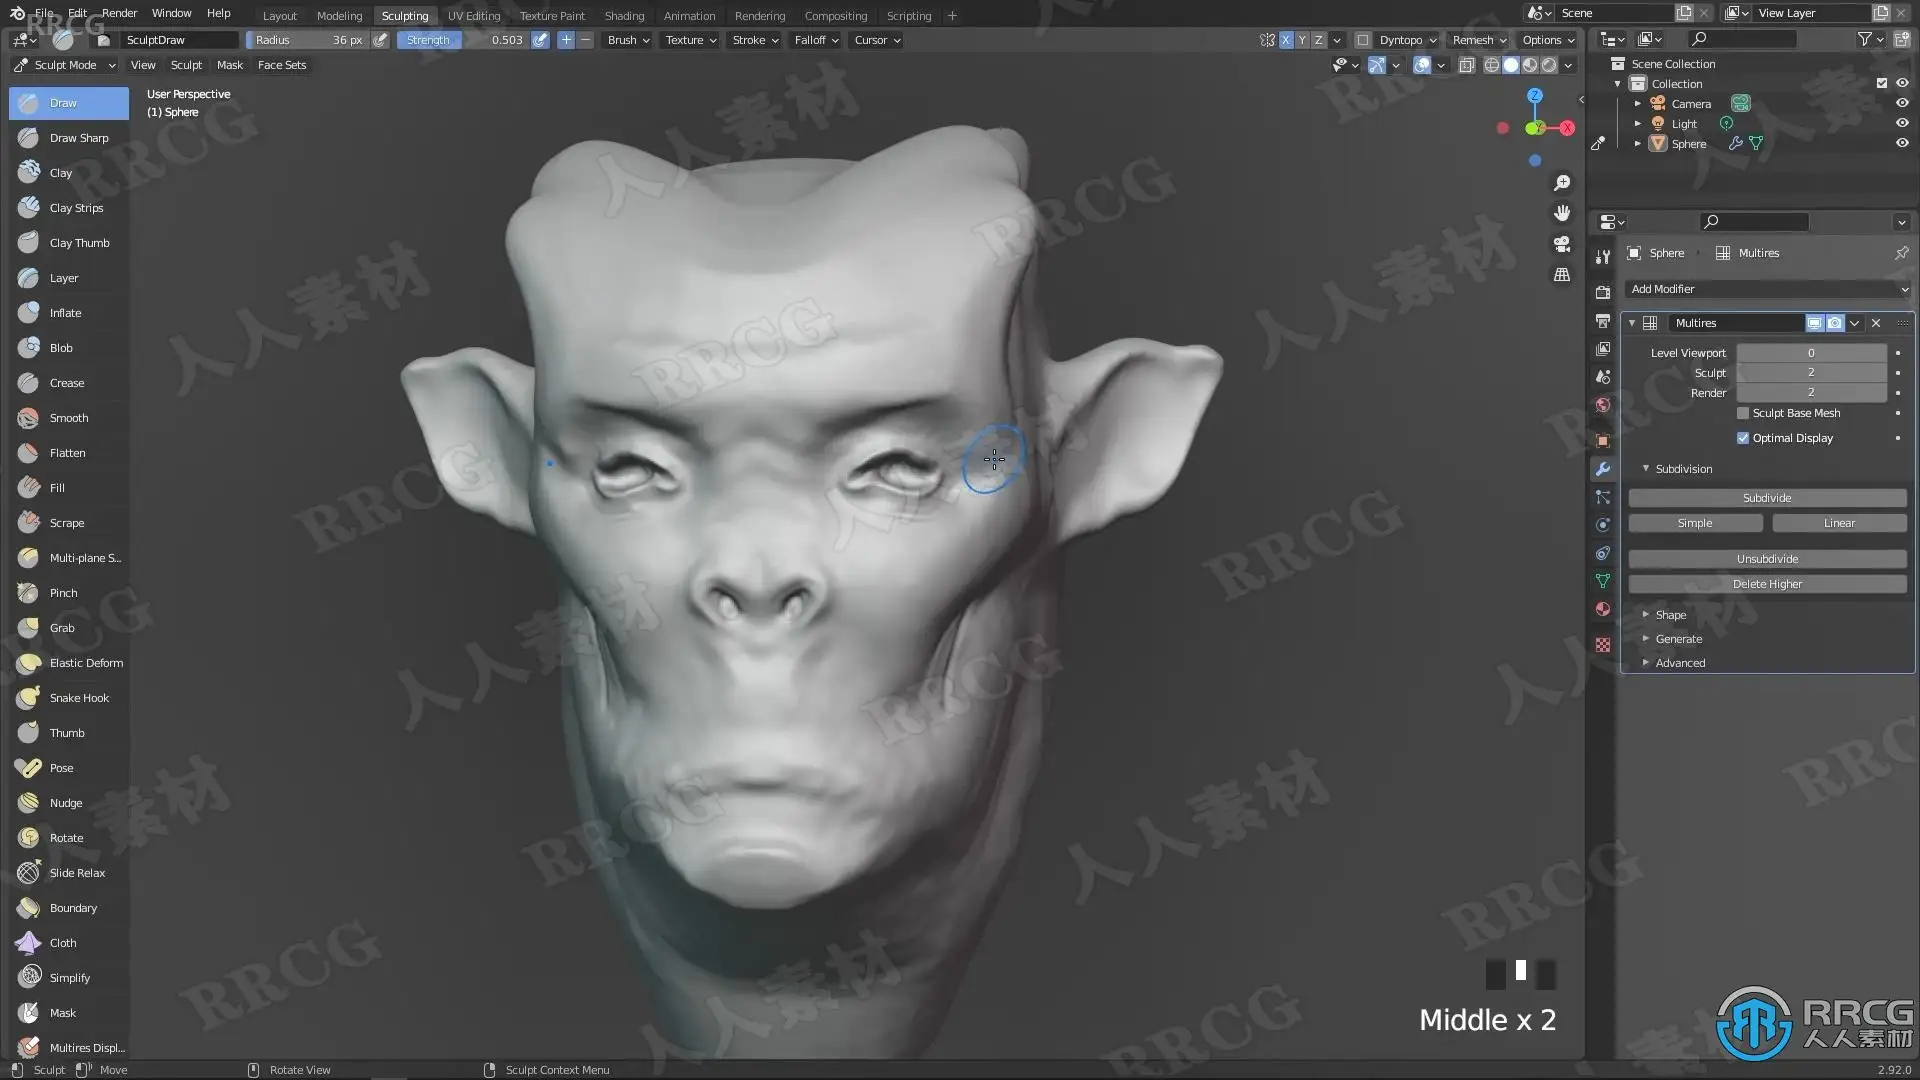The width and height of the screenshot is (1920, 1080).
Task: Click the pan hand viewport icon
Action: pyautogui.click(x=1562, y=213)
